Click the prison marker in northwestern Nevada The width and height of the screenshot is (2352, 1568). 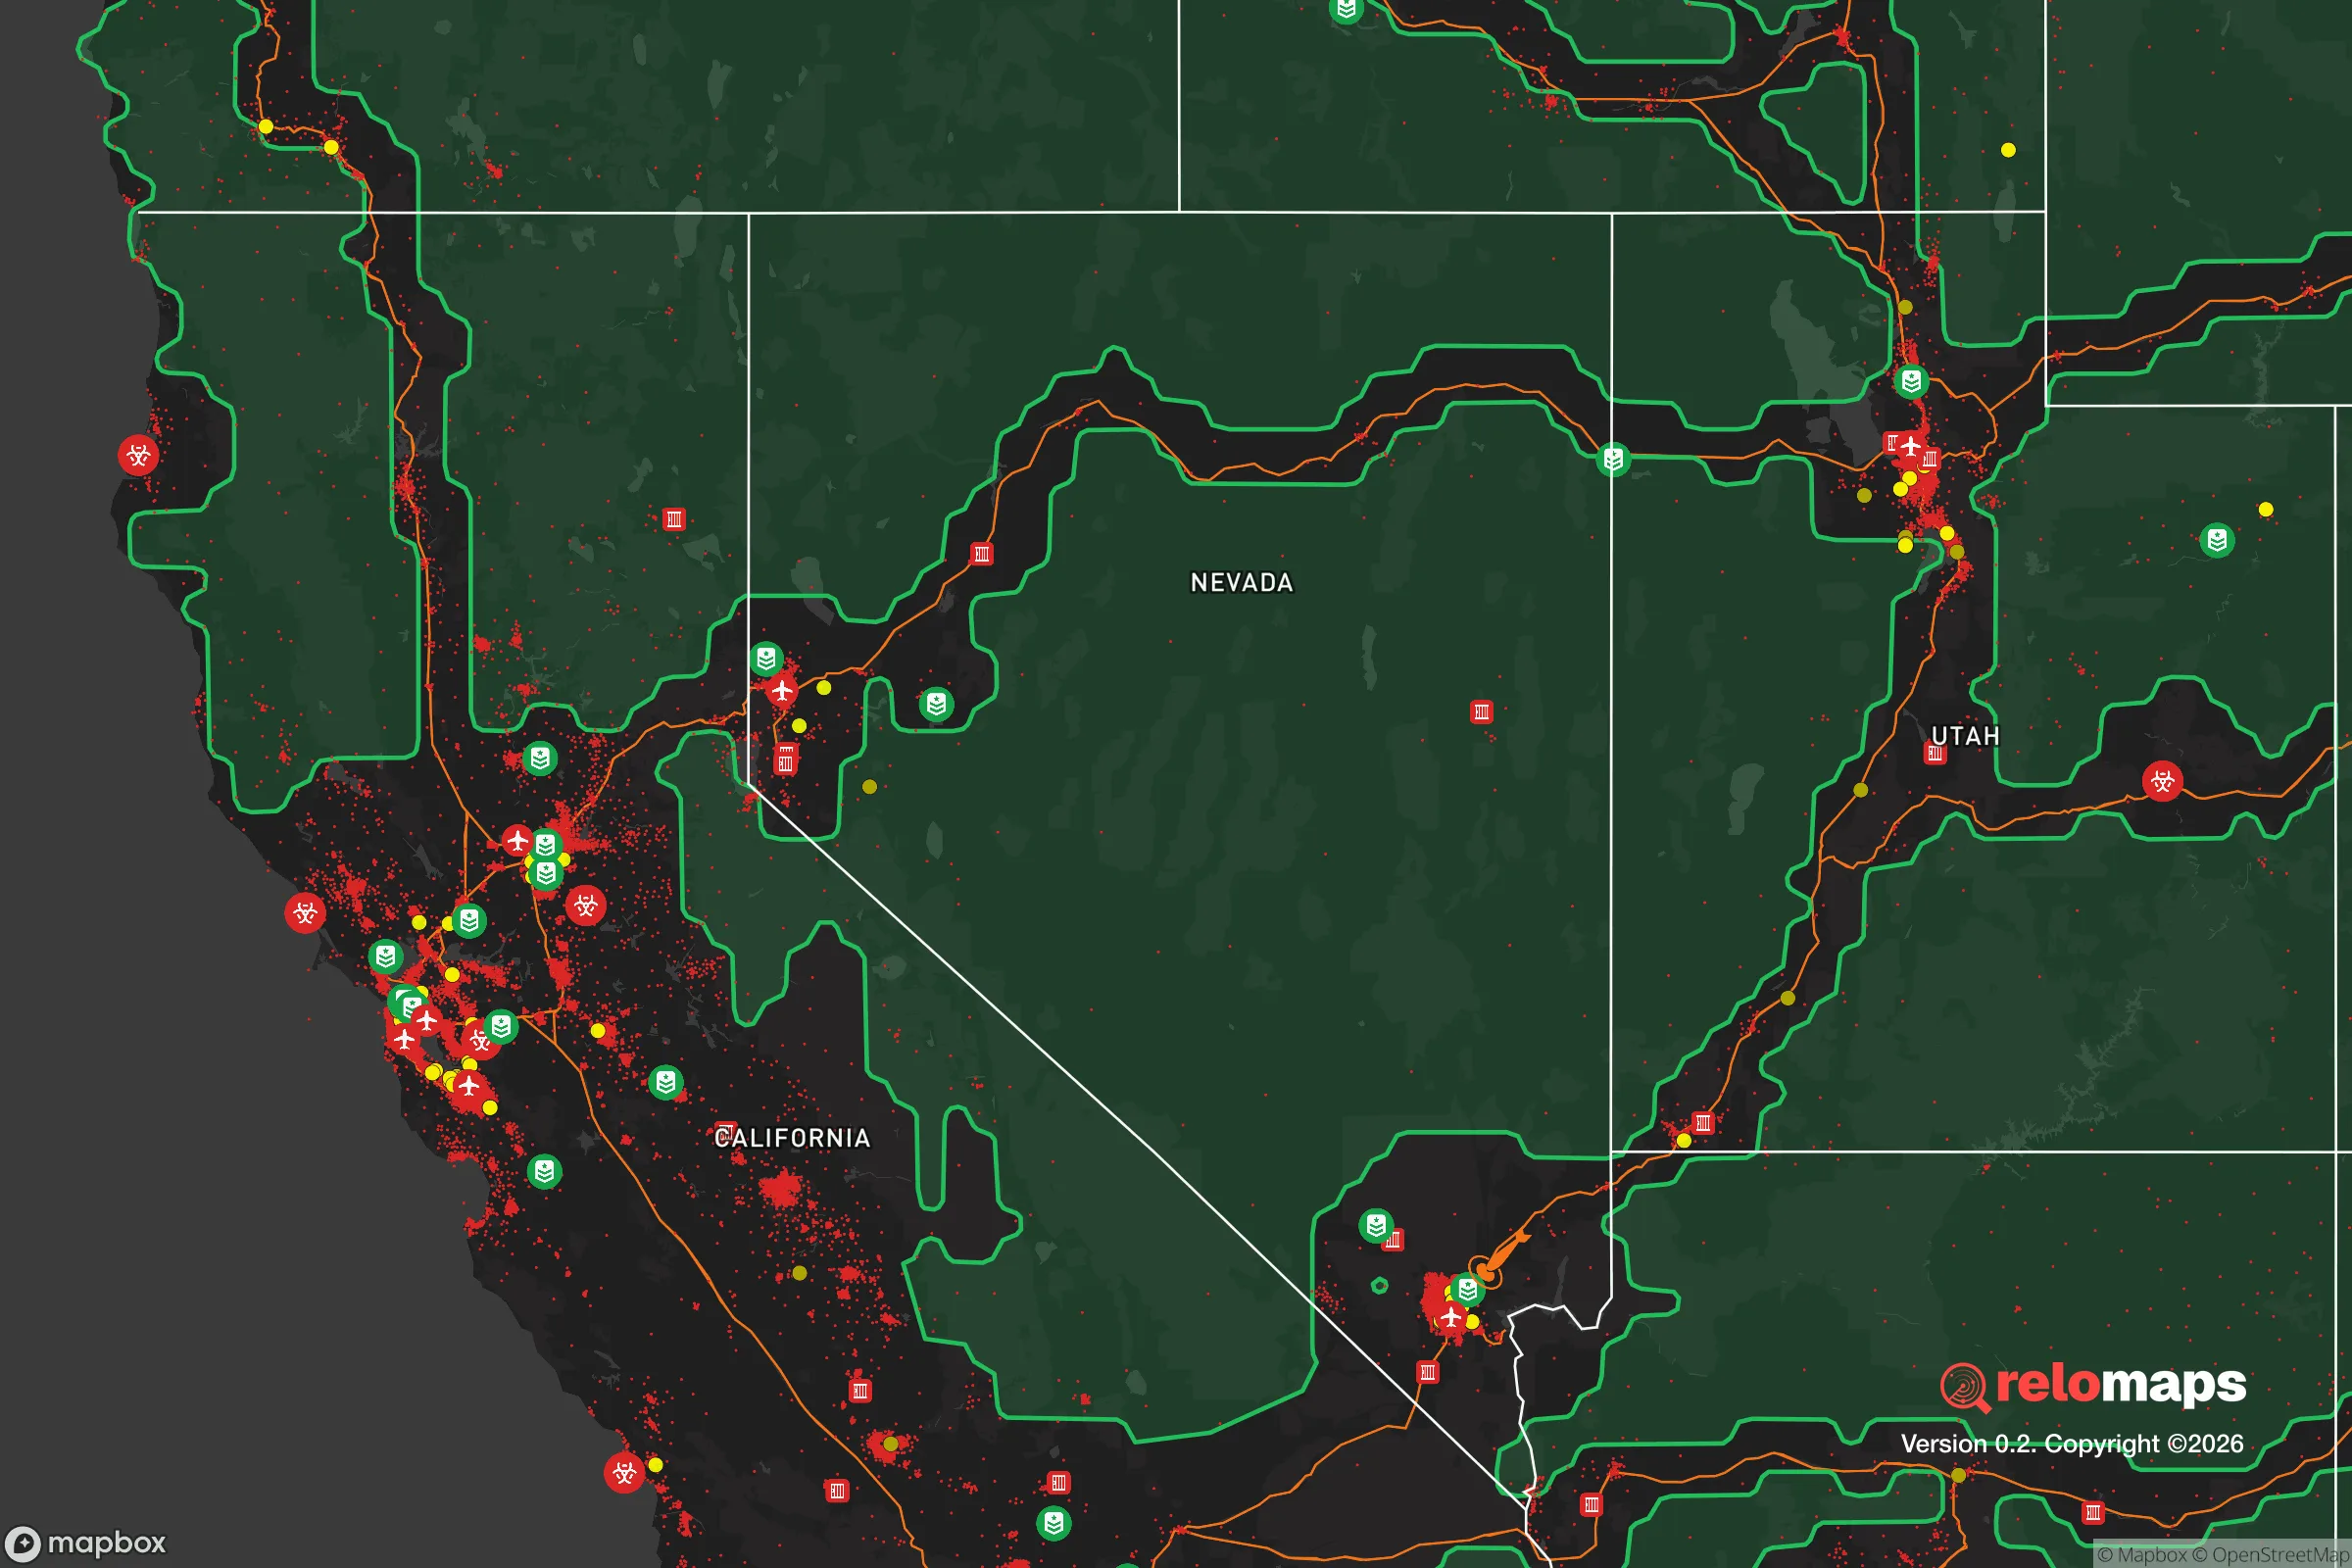pos(982,554)
